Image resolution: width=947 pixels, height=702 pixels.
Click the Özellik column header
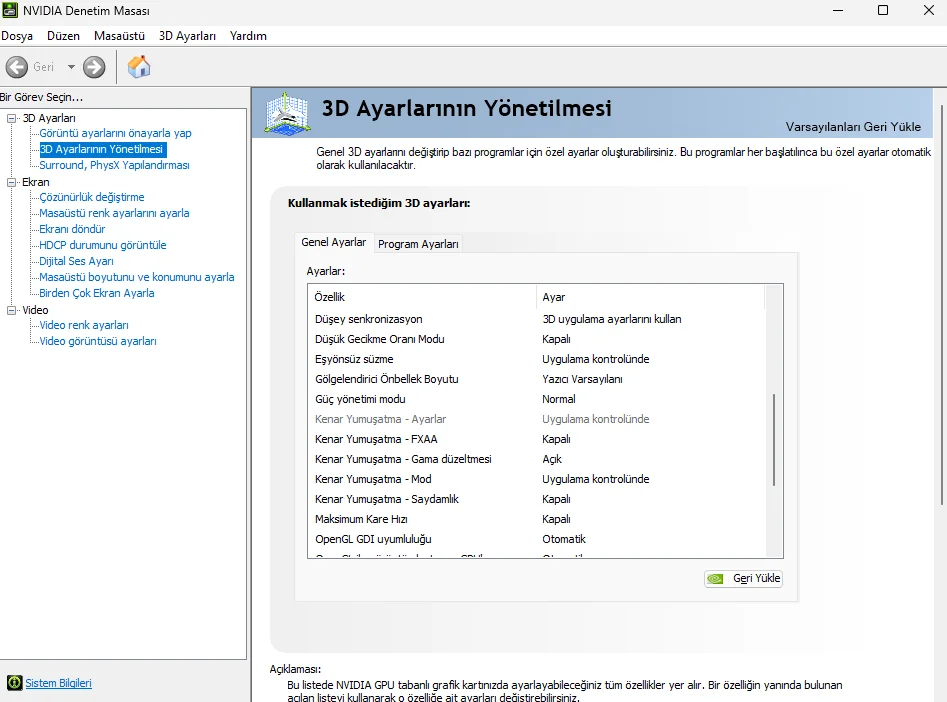click(x=422, y=297)
